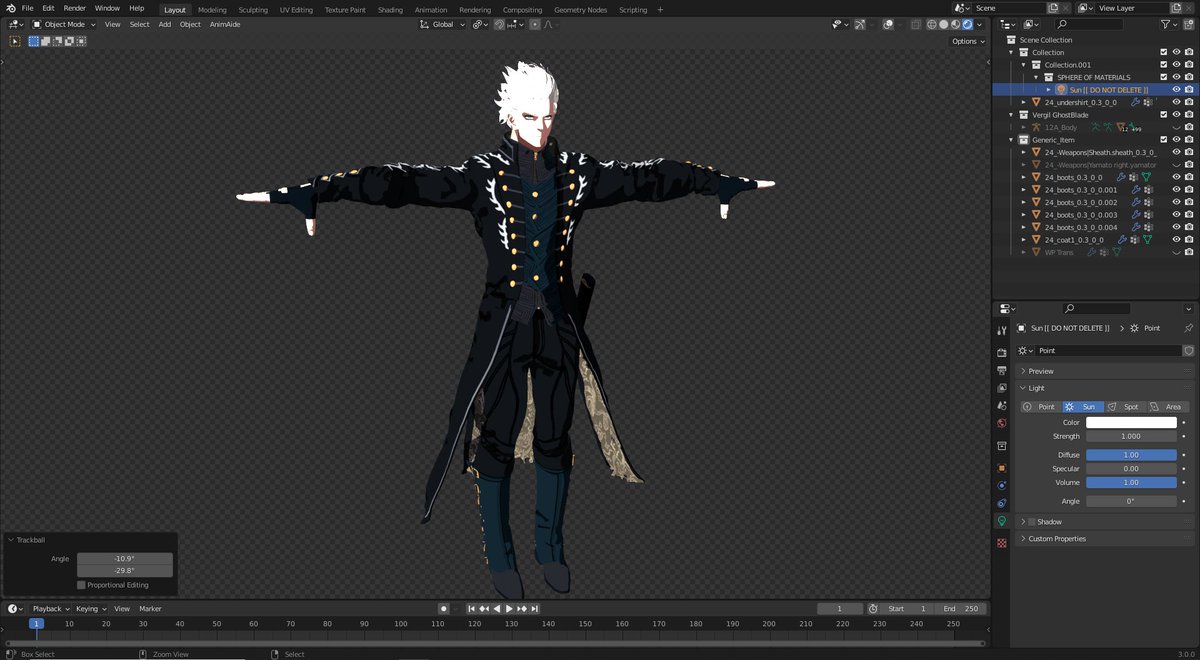1200x660 pixels.
Task: Click the Blender logo menu icon
Action: [x=10, y=8]
